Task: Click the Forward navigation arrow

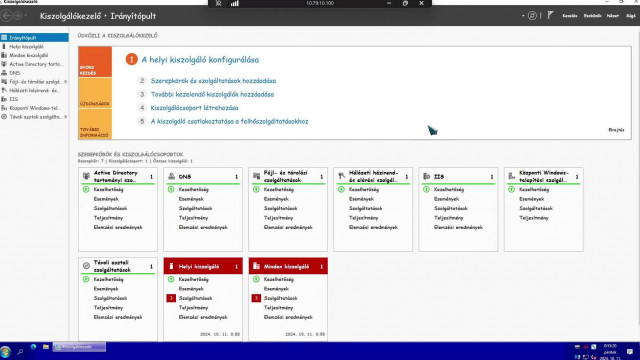Action: click(x=18, y=16)
